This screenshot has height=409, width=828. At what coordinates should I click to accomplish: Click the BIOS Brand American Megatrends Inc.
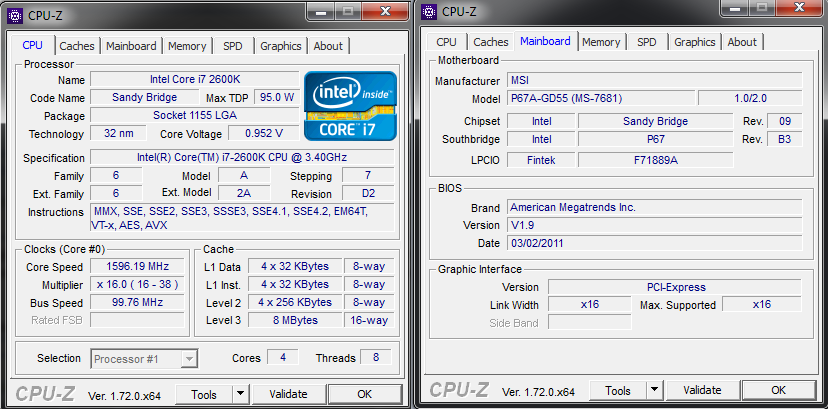pyautogui.click(x=655, y=207)
